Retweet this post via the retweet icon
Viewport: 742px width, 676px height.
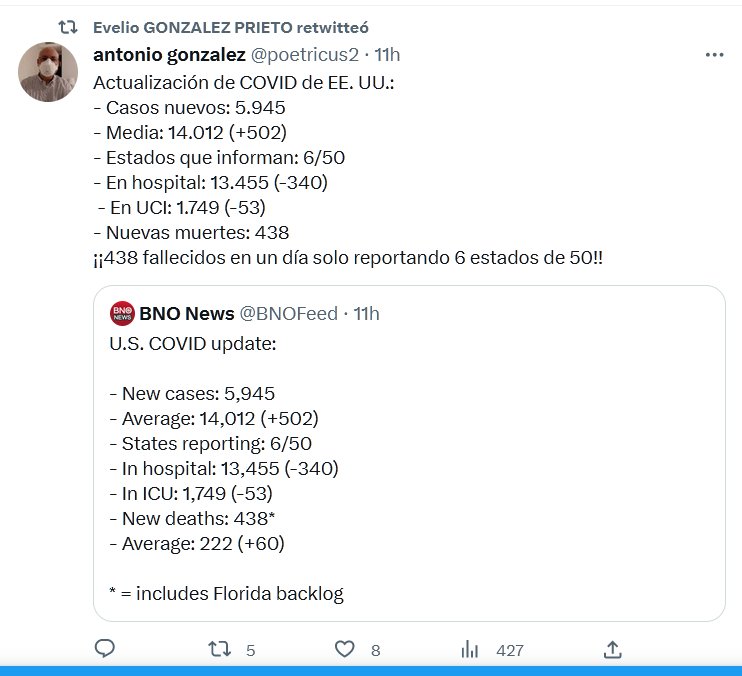[218, 649]
